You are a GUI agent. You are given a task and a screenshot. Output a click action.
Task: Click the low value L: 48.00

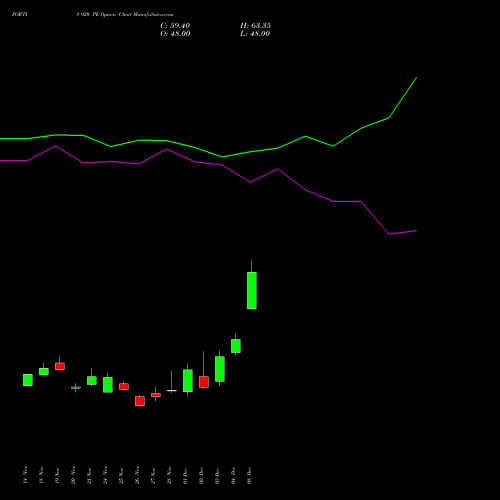[x=255, y=34]
